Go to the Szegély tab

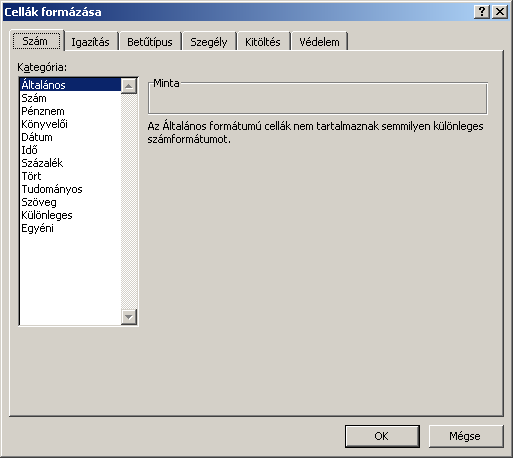click(209, 42)
